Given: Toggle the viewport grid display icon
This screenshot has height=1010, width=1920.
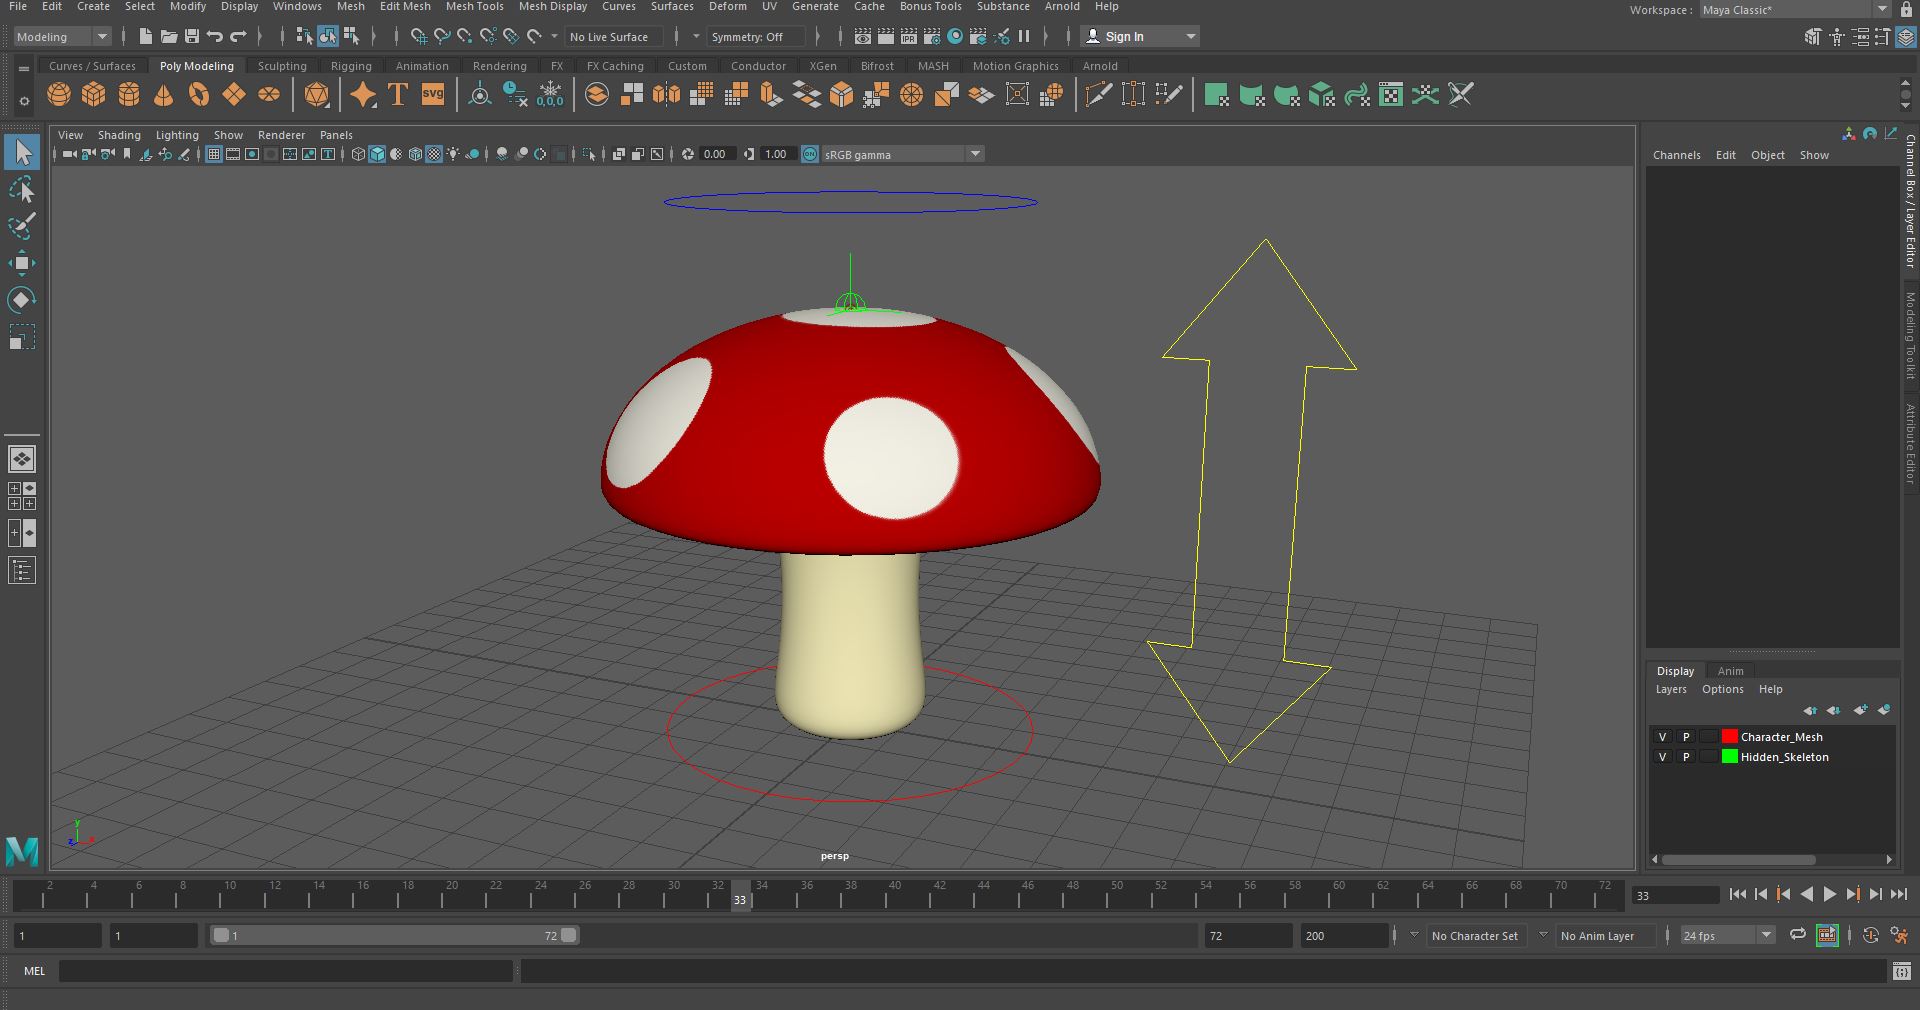Looking at the screenshot, I should (x=213, y=154).
